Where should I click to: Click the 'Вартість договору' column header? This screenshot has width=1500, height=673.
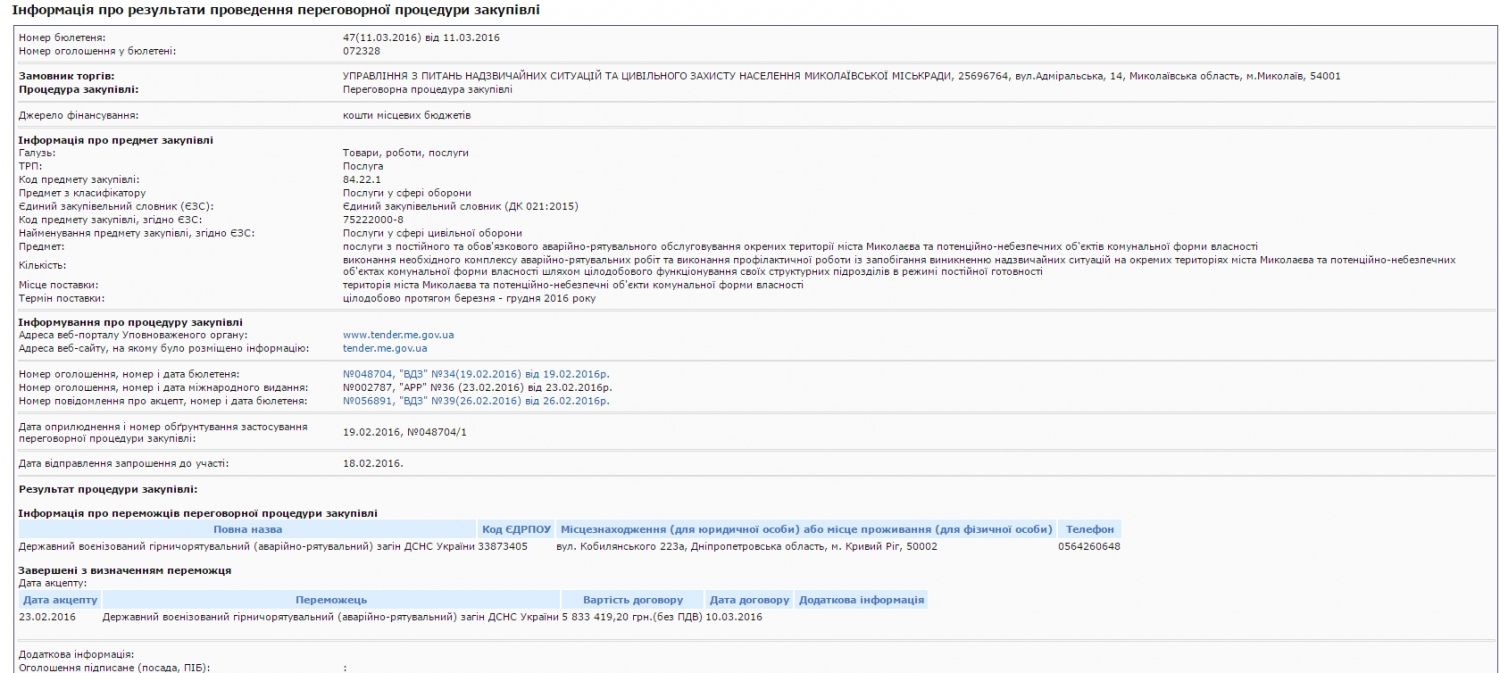click(632, 600)
